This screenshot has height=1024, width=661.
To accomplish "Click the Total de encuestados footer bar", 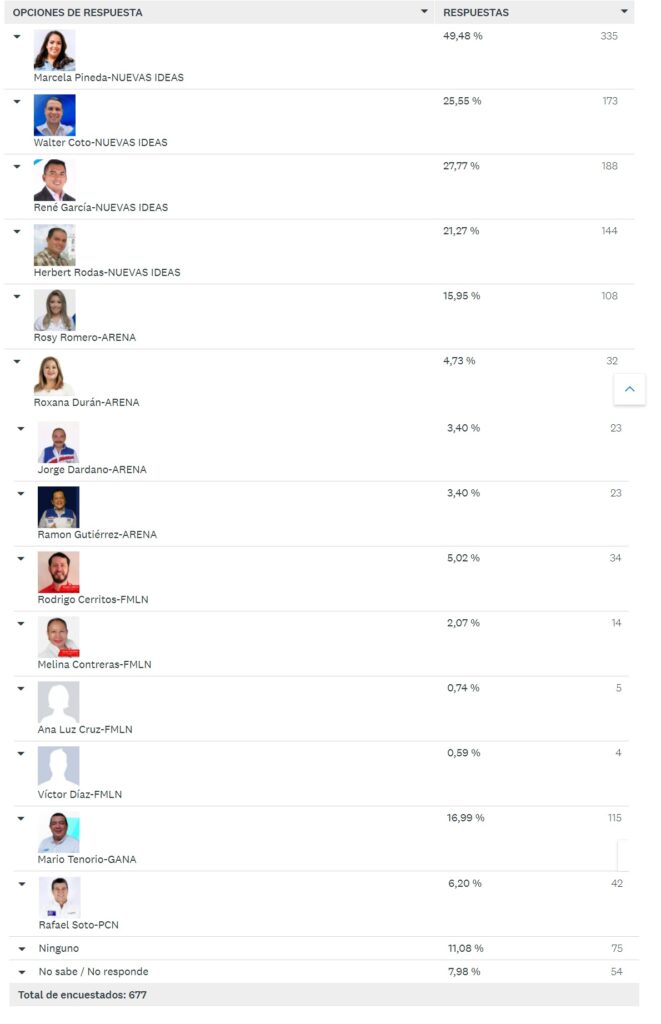I will pos(324,995).
